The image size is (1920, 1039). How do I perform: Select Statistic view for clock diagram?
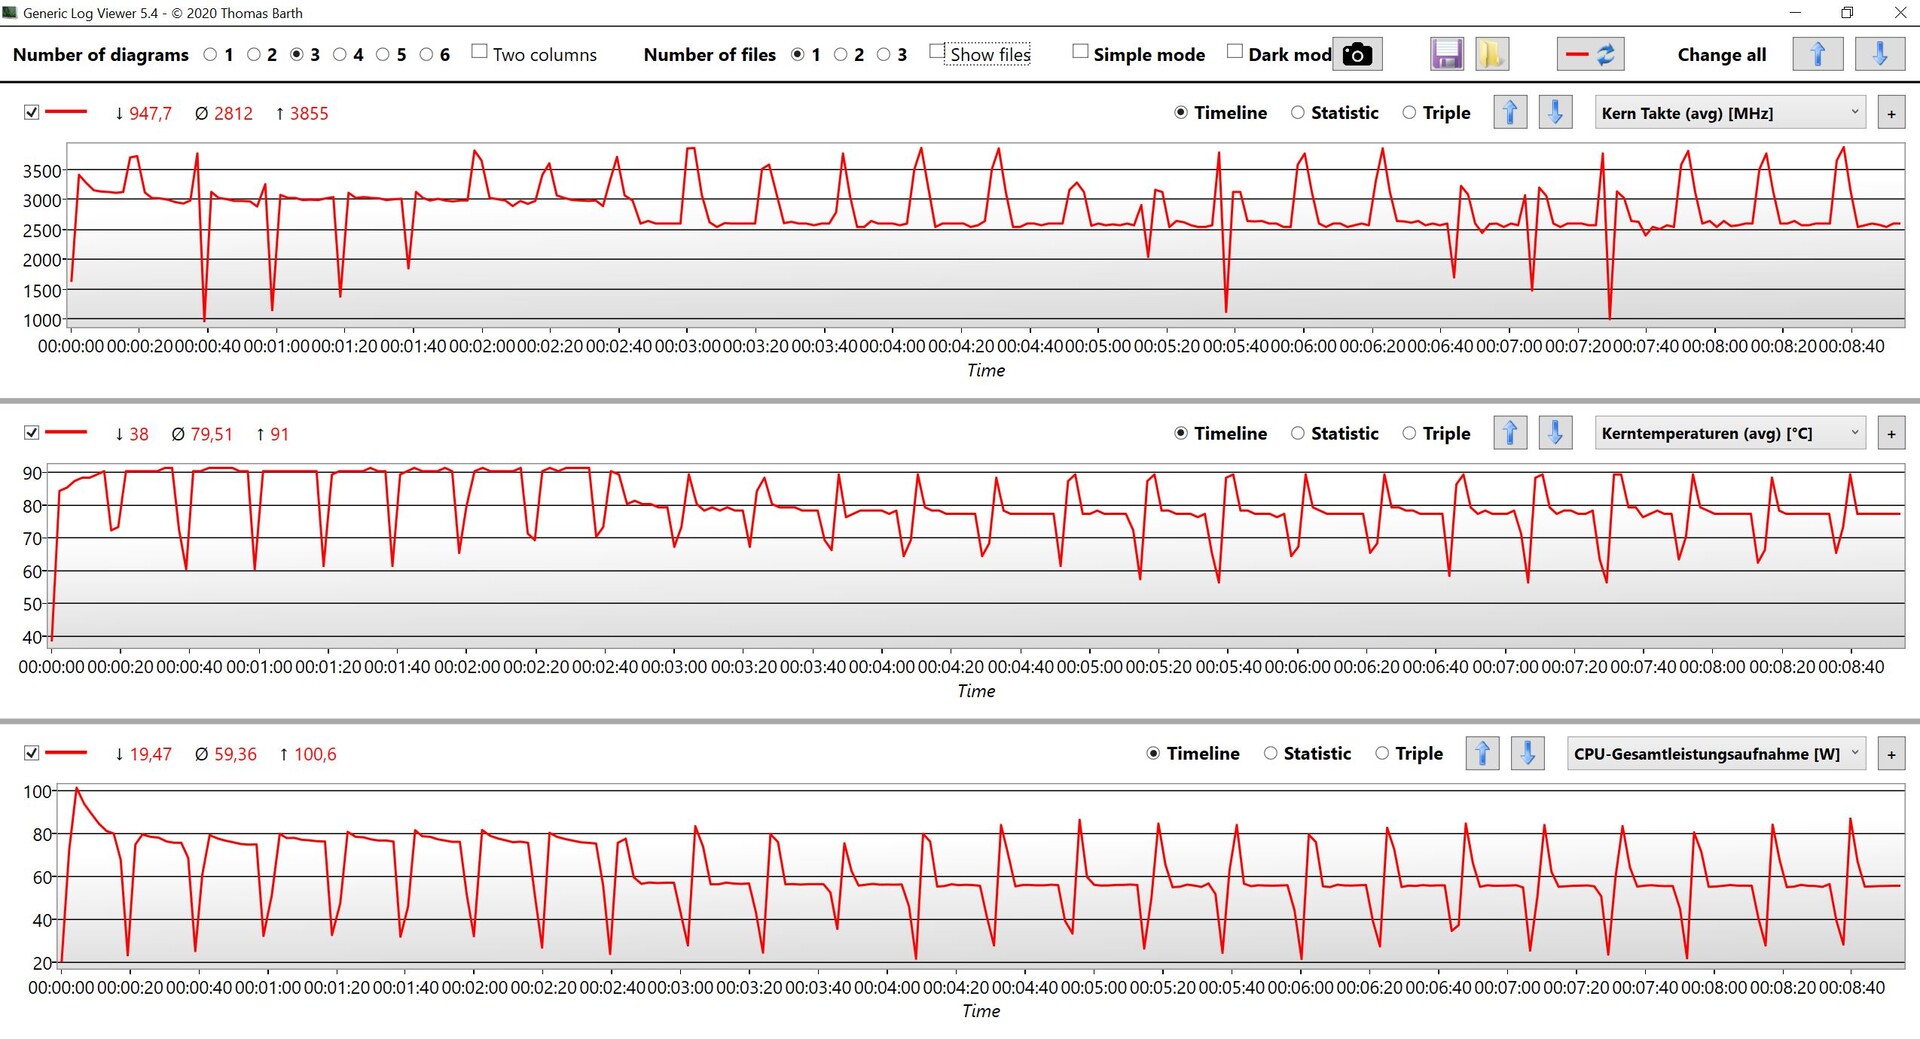1298,113
